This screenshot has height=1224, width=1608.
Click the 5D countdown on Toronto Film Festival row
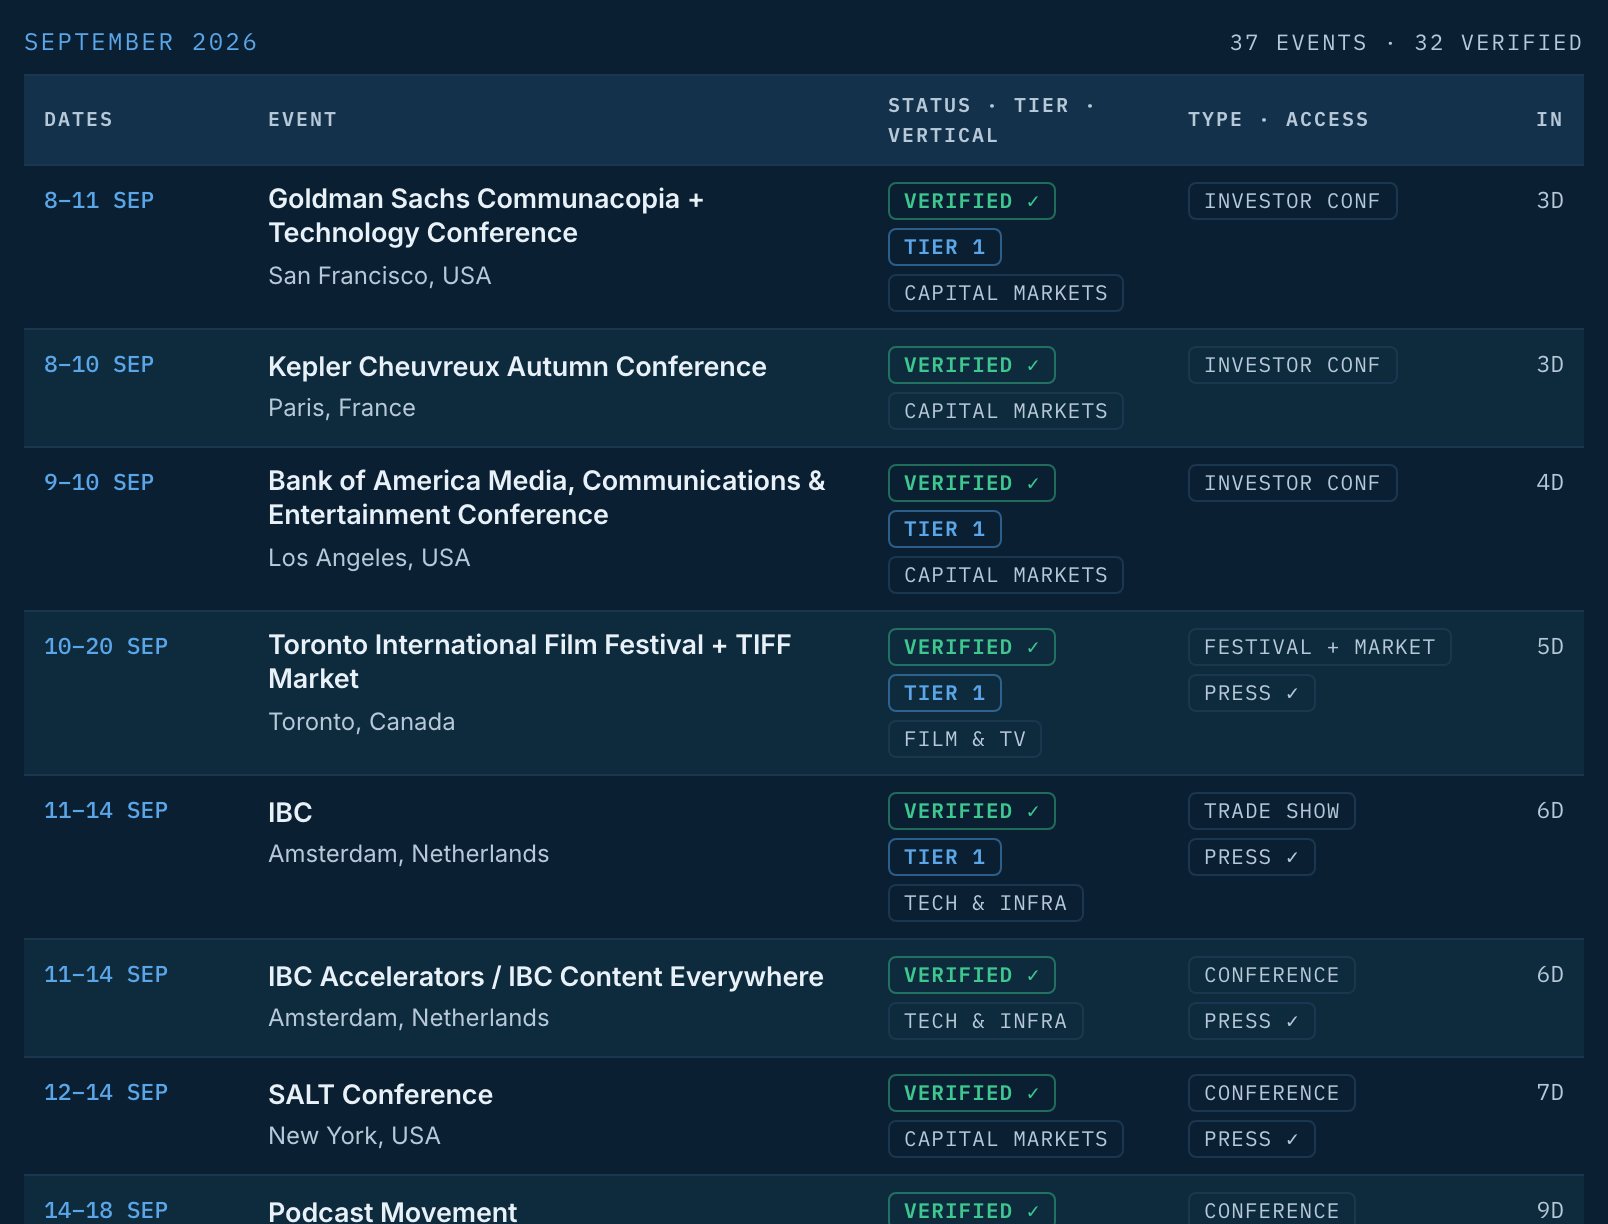point(1550,647)
